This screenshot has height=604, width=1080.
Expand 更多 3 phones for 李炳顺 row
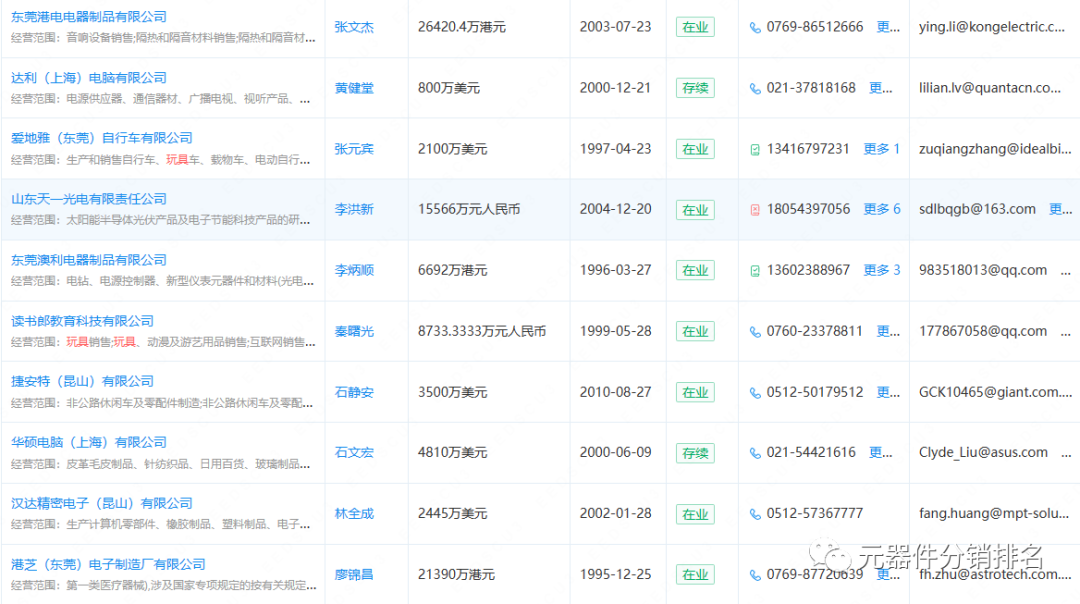coord(882,270)
